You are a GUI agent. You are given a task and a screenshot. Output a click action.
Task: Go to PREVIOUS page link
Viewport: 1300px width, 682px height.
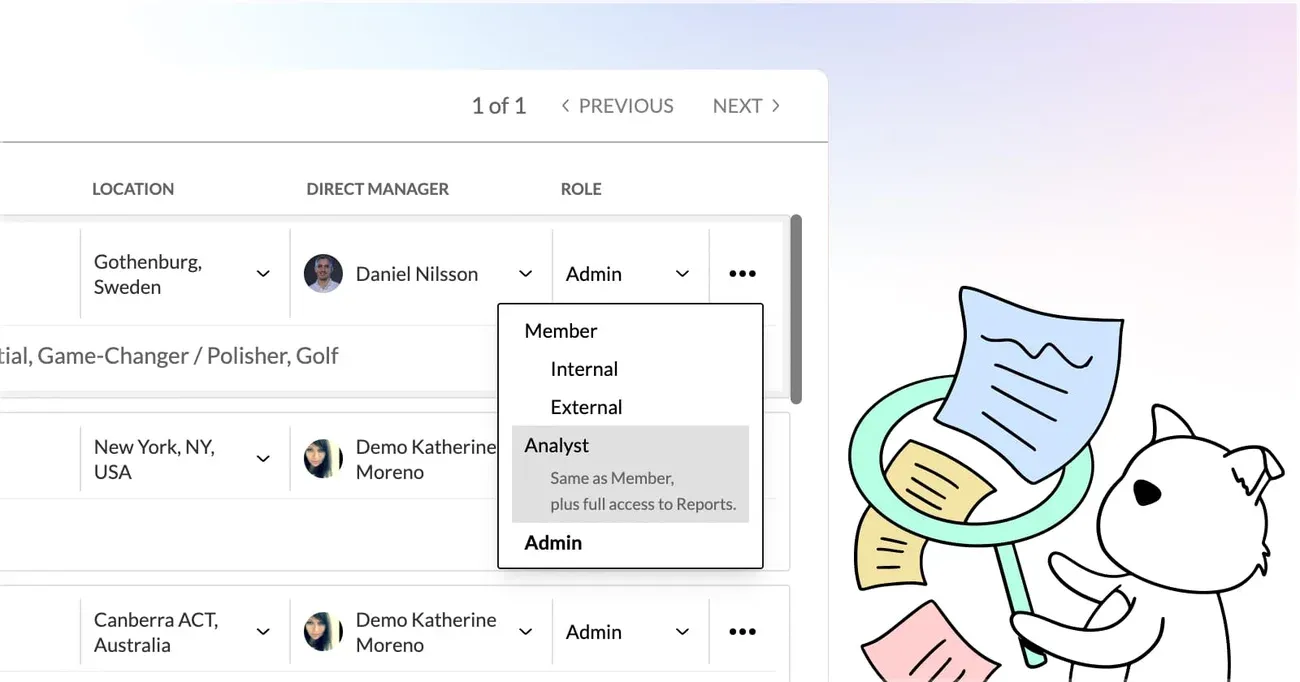[x=626, y=105]
